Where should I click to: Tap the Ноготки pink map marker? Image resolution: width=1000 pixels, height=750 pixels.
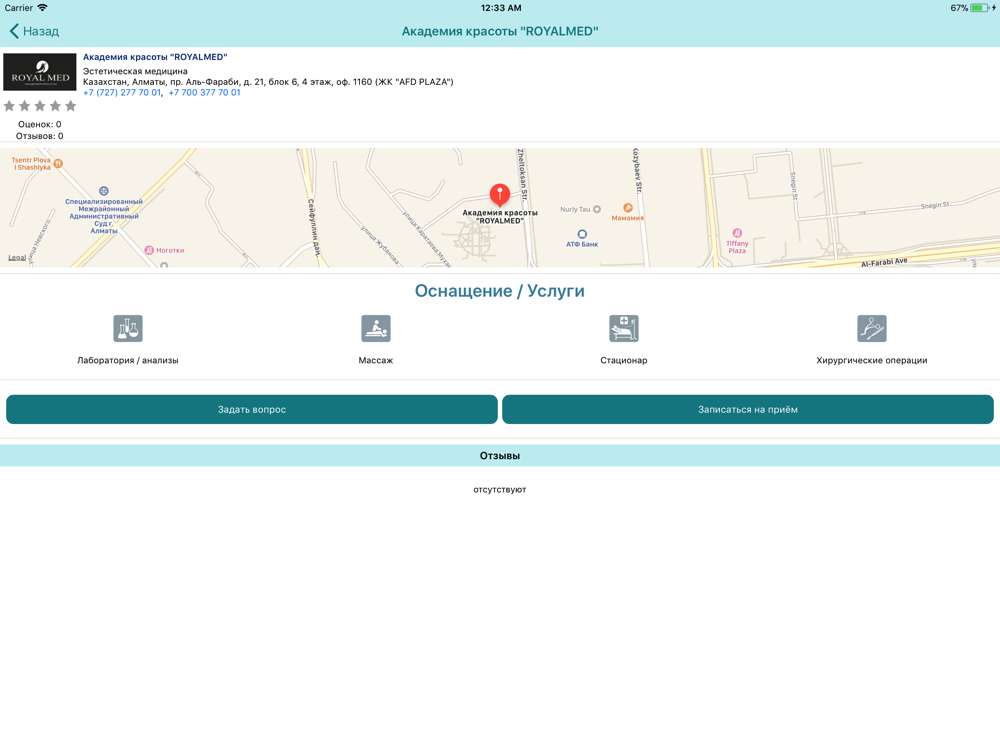[149, 250]
